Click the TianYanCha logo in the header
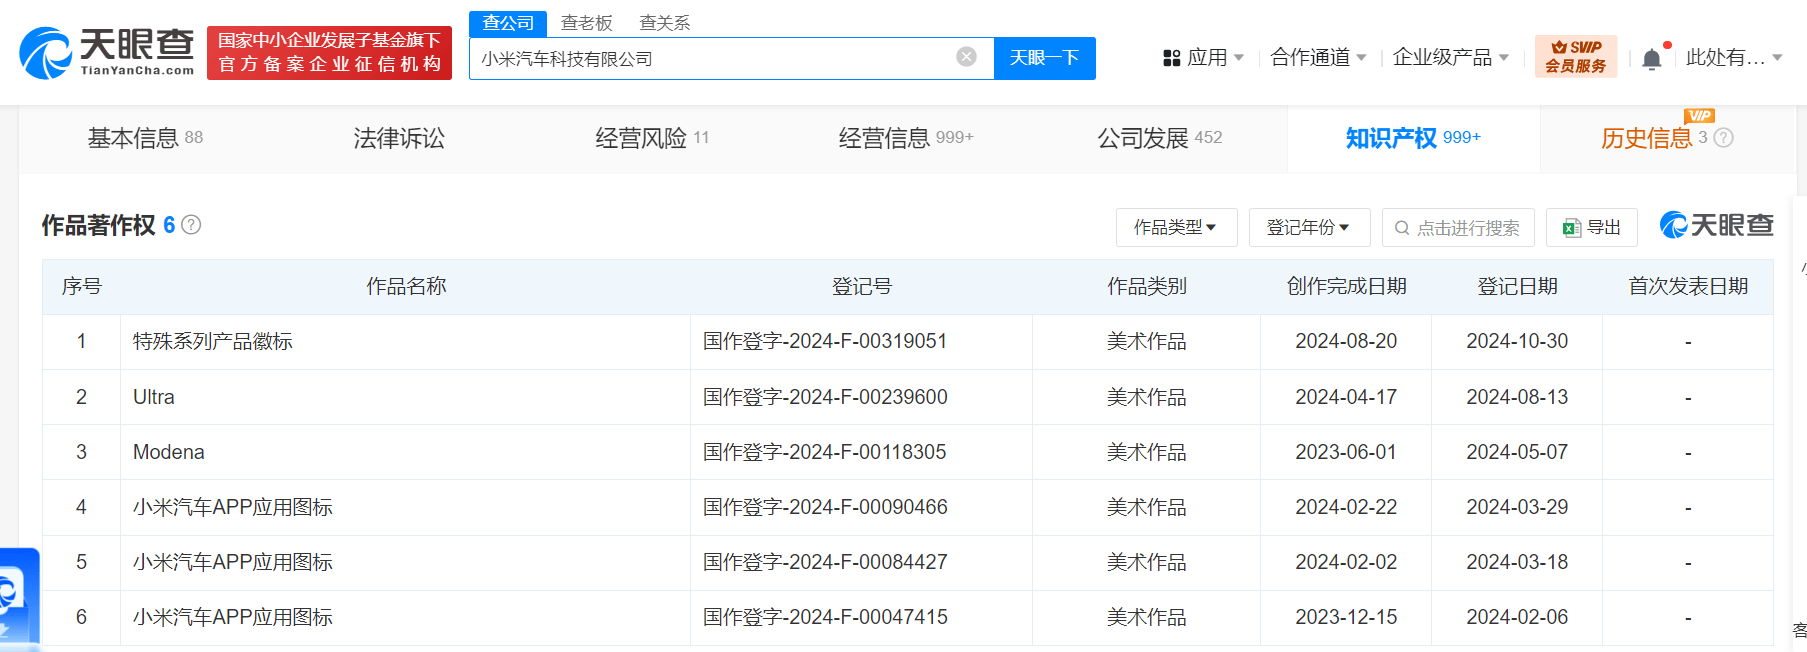Viewport: 1807px width, 652px height. [x=107, y=53]
